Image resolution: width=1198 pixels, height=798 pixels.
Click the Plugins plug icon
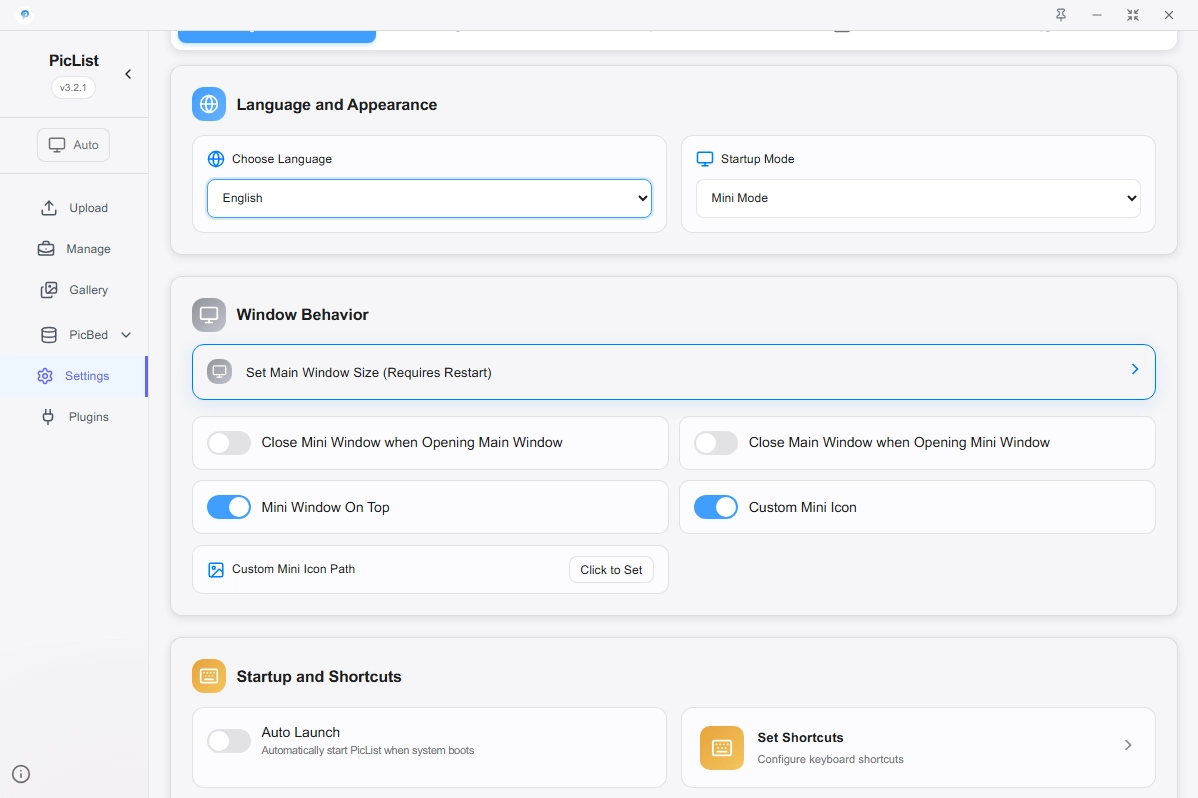[48, 417]
